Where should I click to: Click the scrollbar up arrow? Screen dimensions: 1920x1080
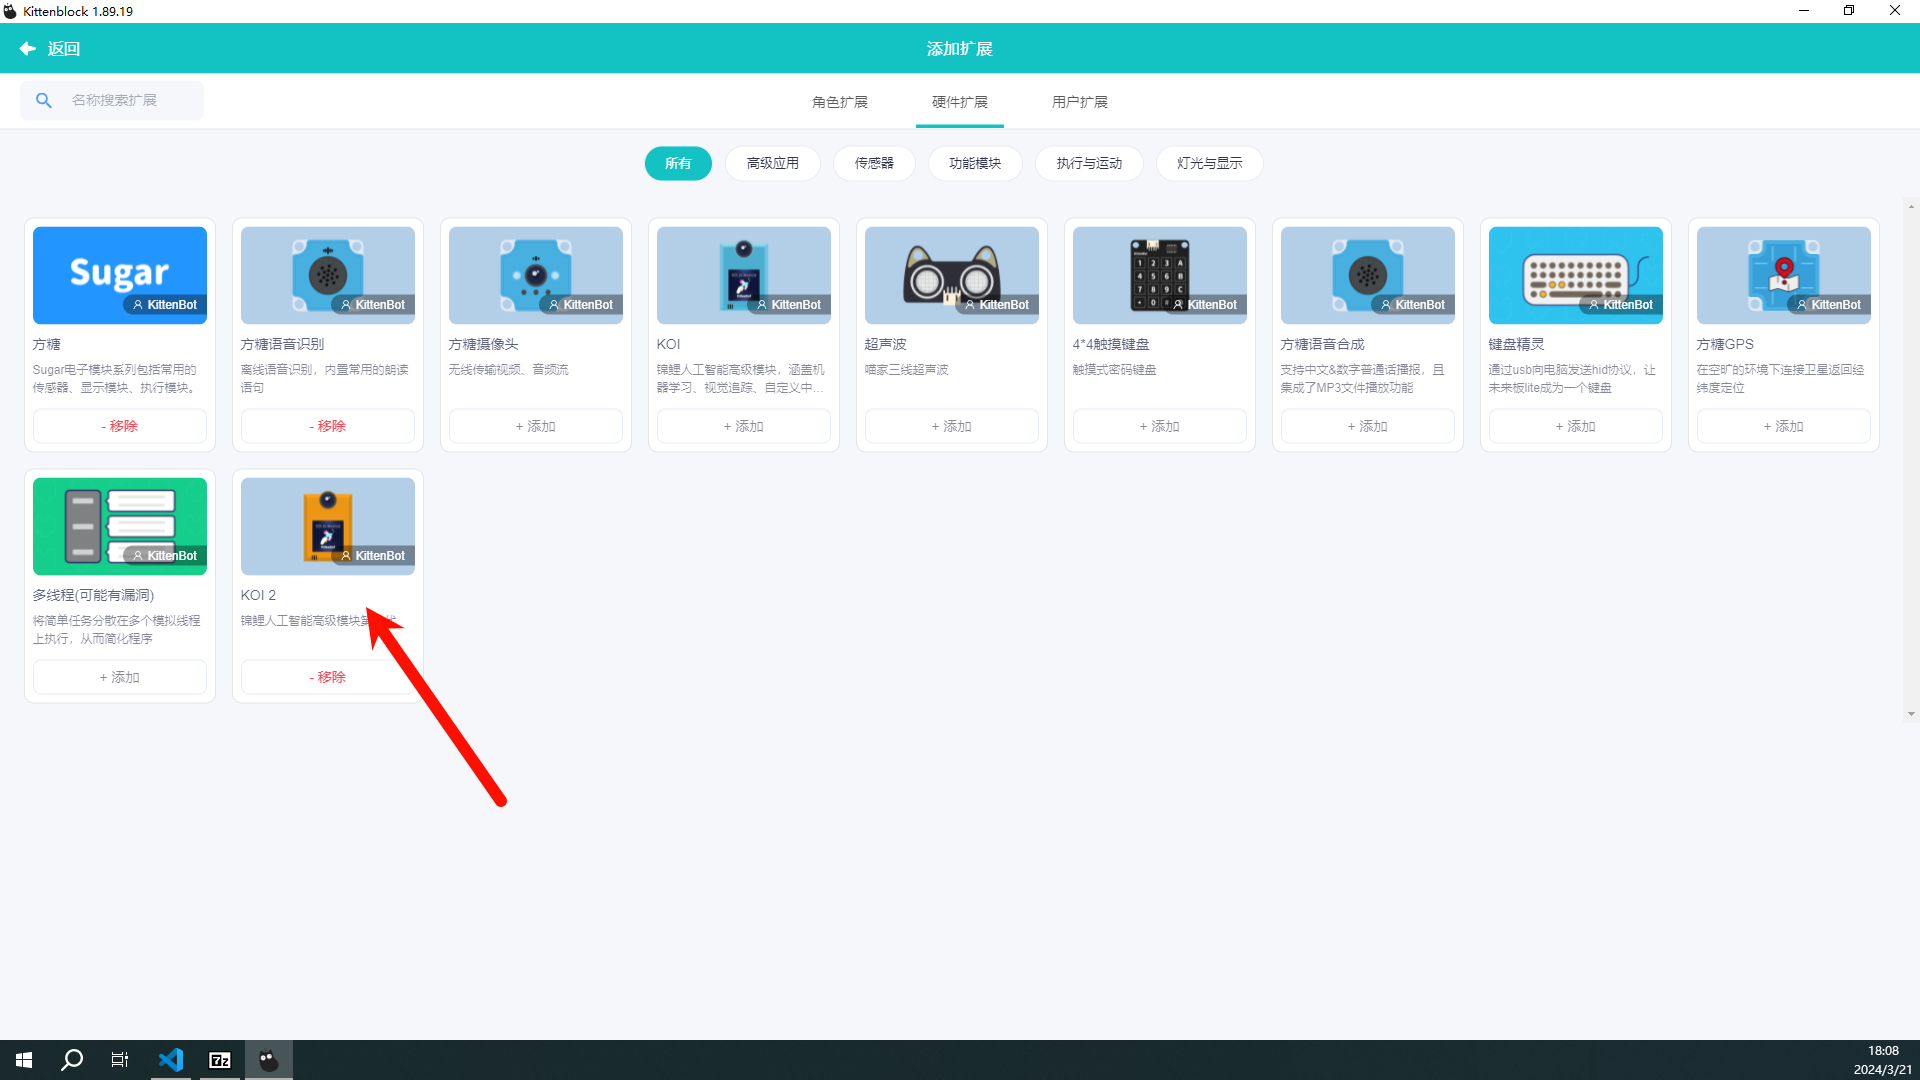tap(1911, 207)
